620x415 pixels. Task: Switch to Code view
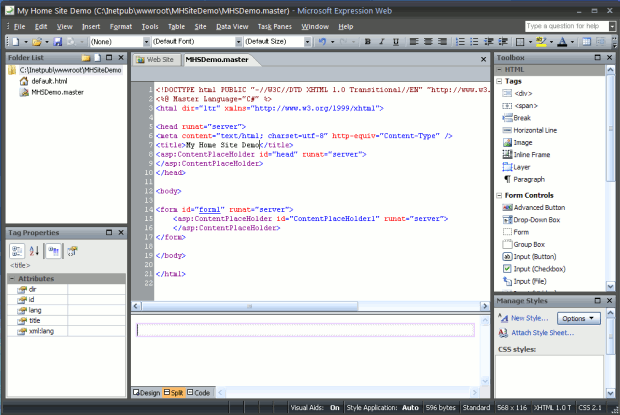point(200,393)
